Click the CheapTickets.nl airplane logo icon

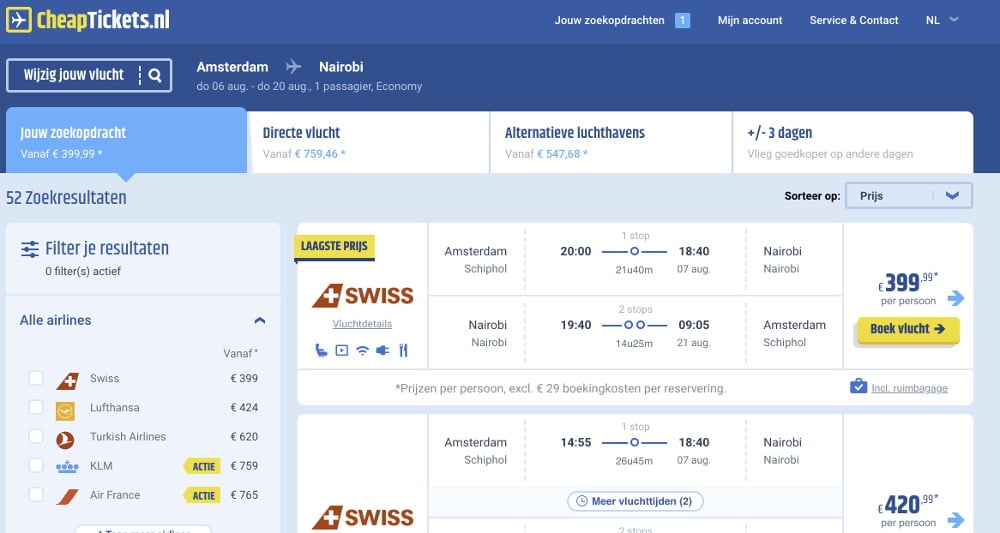tap(18, 20)
